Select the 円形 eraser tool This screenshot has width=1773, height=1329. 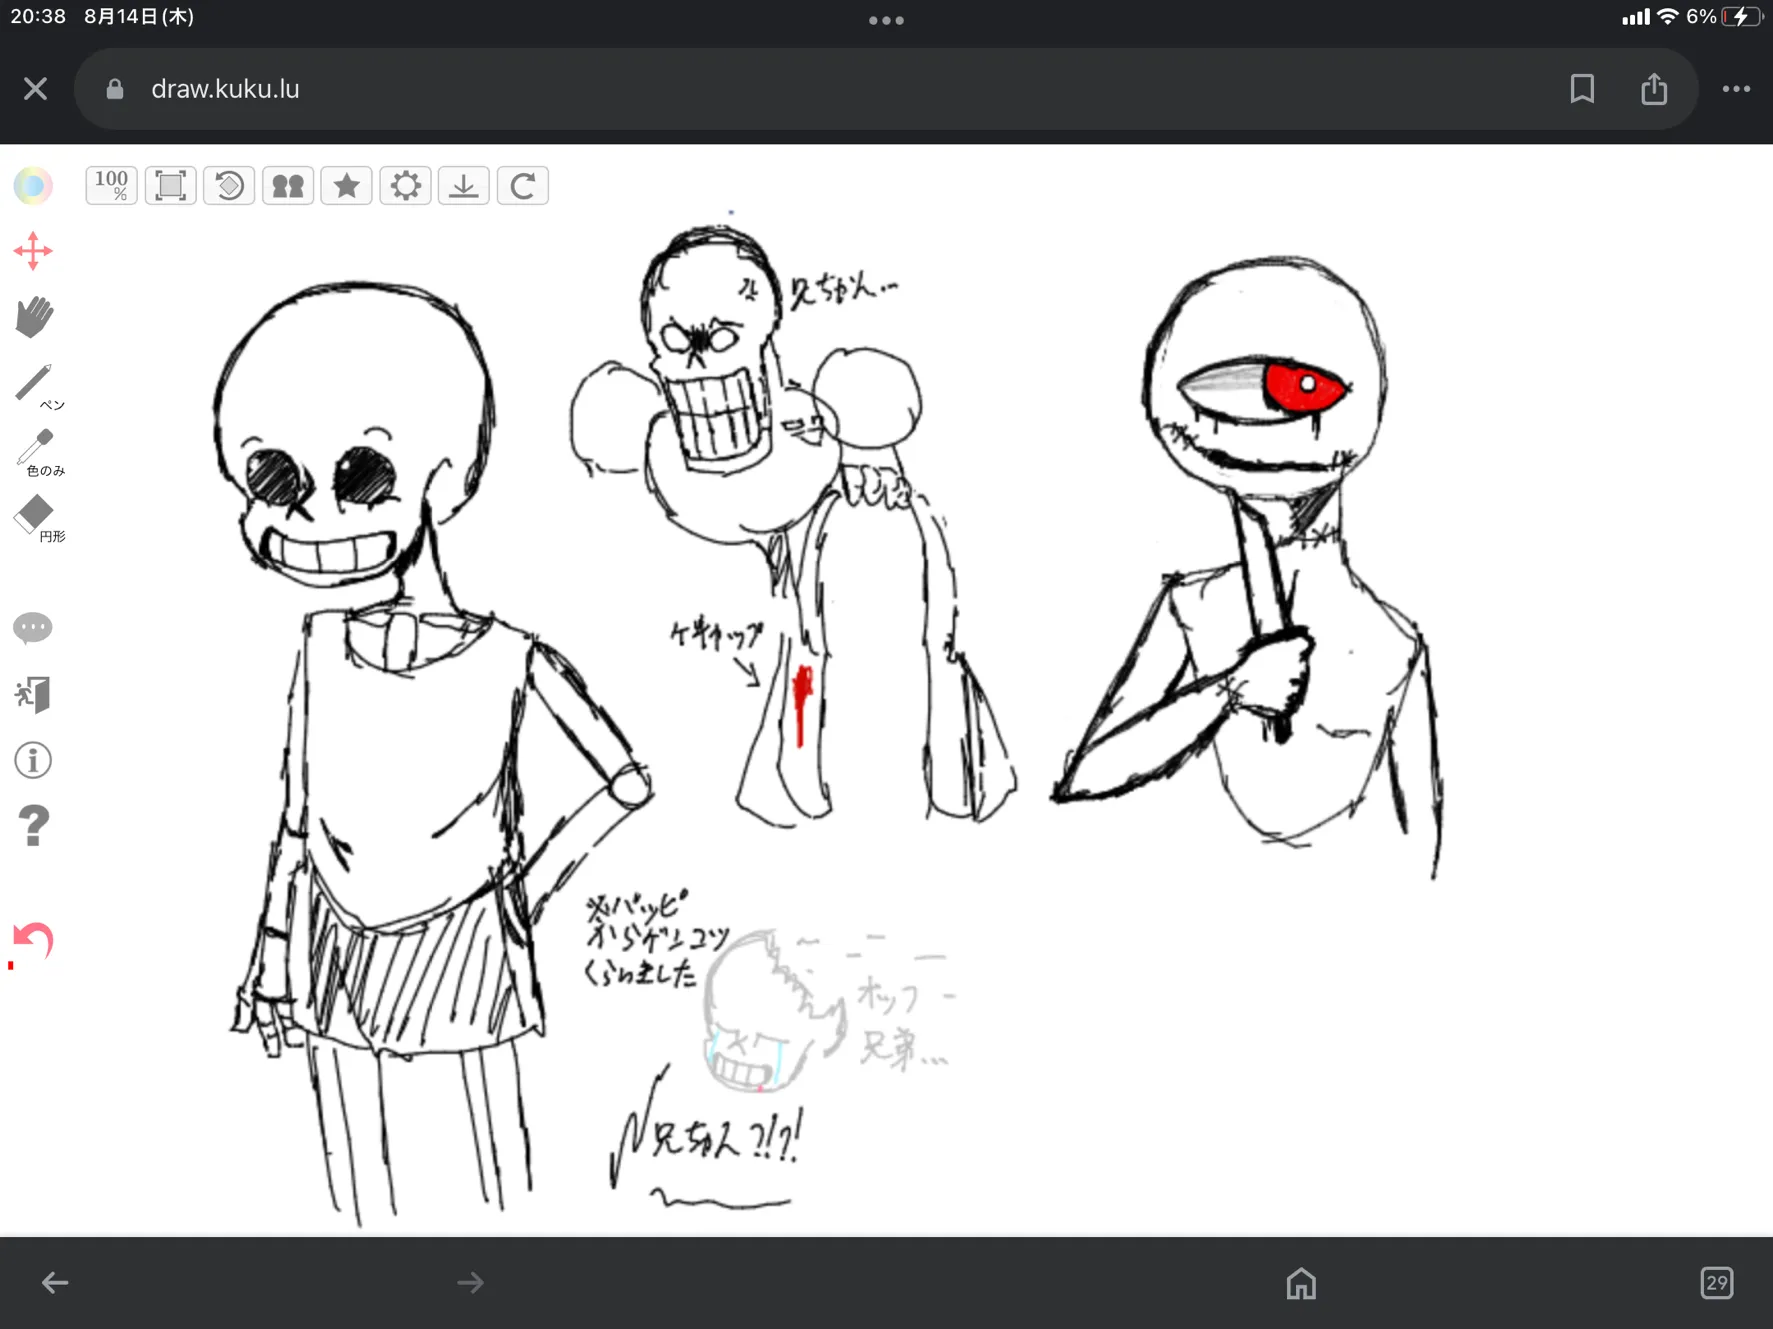[x=38, y=518]
